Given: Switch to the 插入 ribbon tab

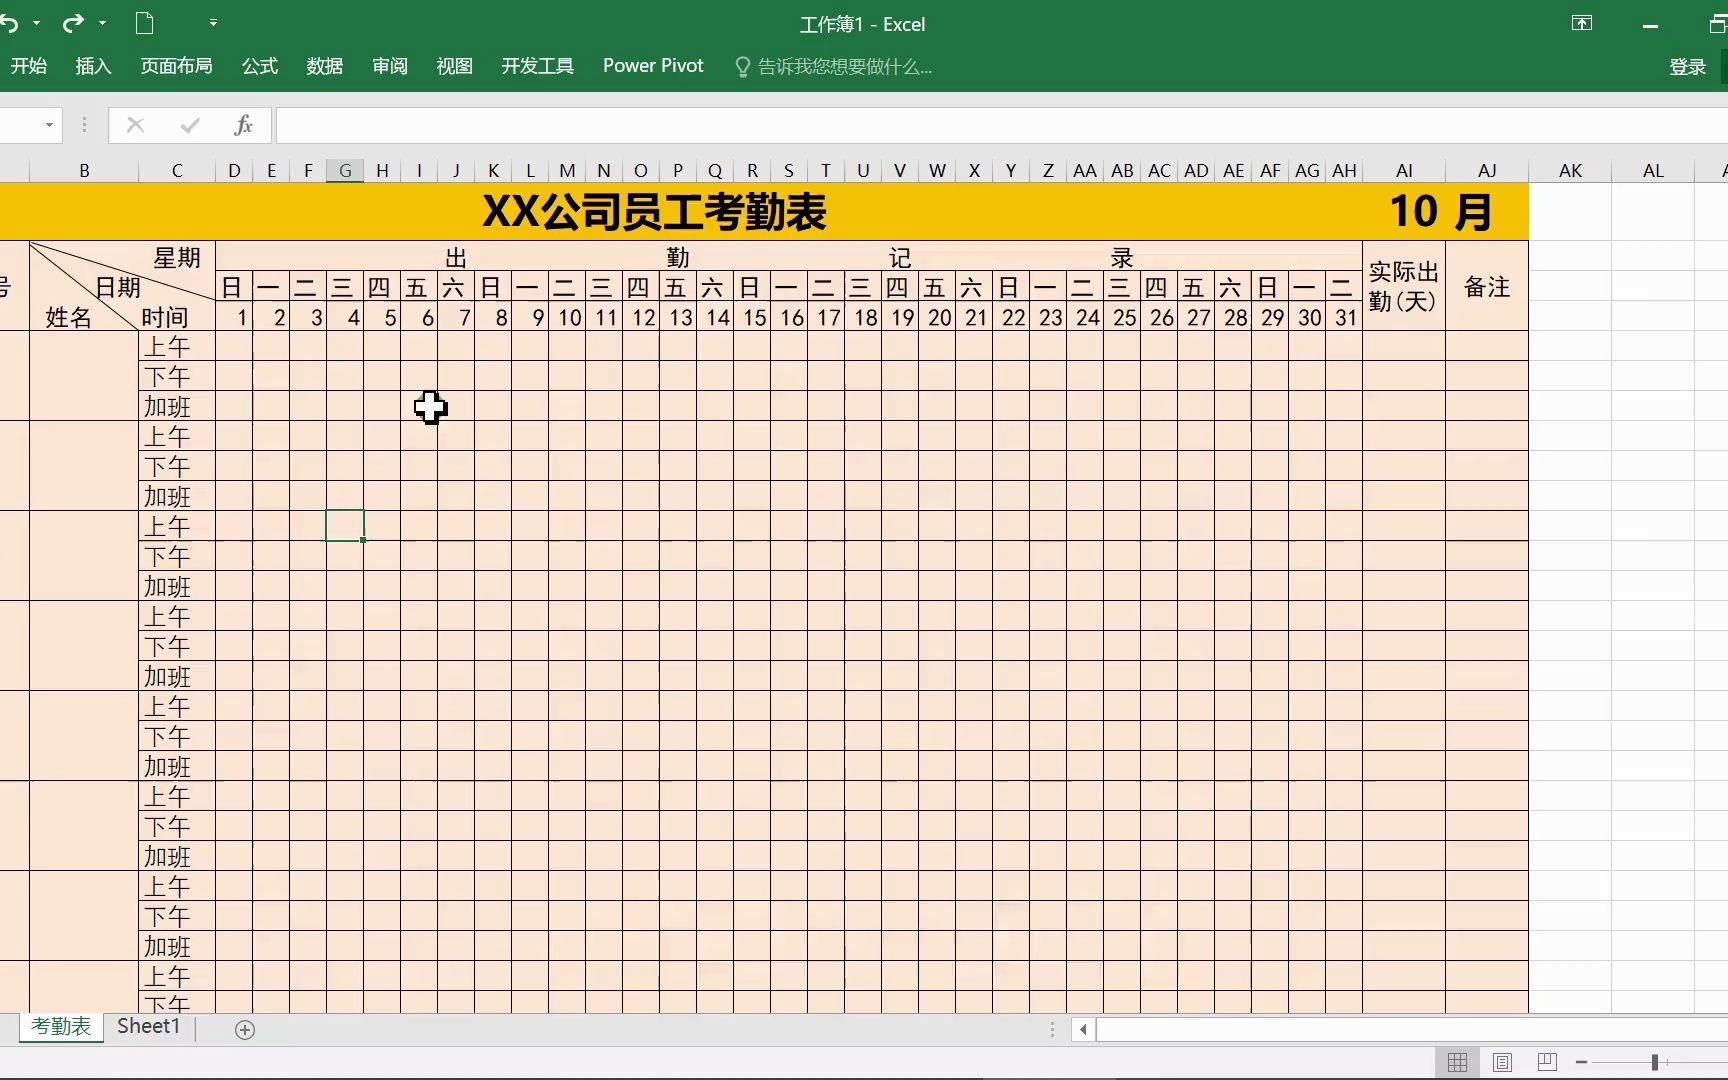Looking at the screenshot, I should tap(93, 66).
